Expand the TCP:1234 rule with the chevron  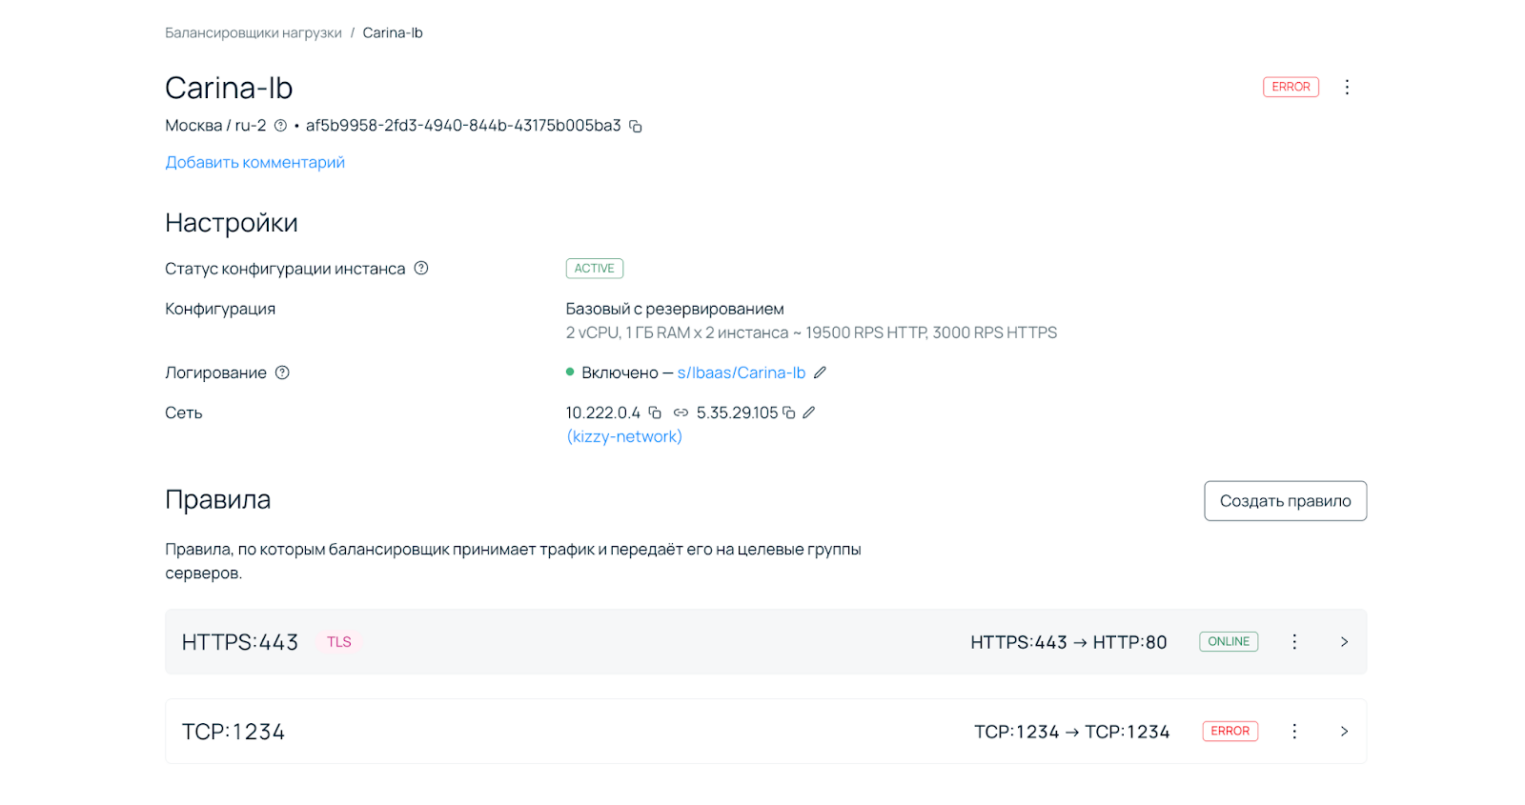coord(1344,731)
